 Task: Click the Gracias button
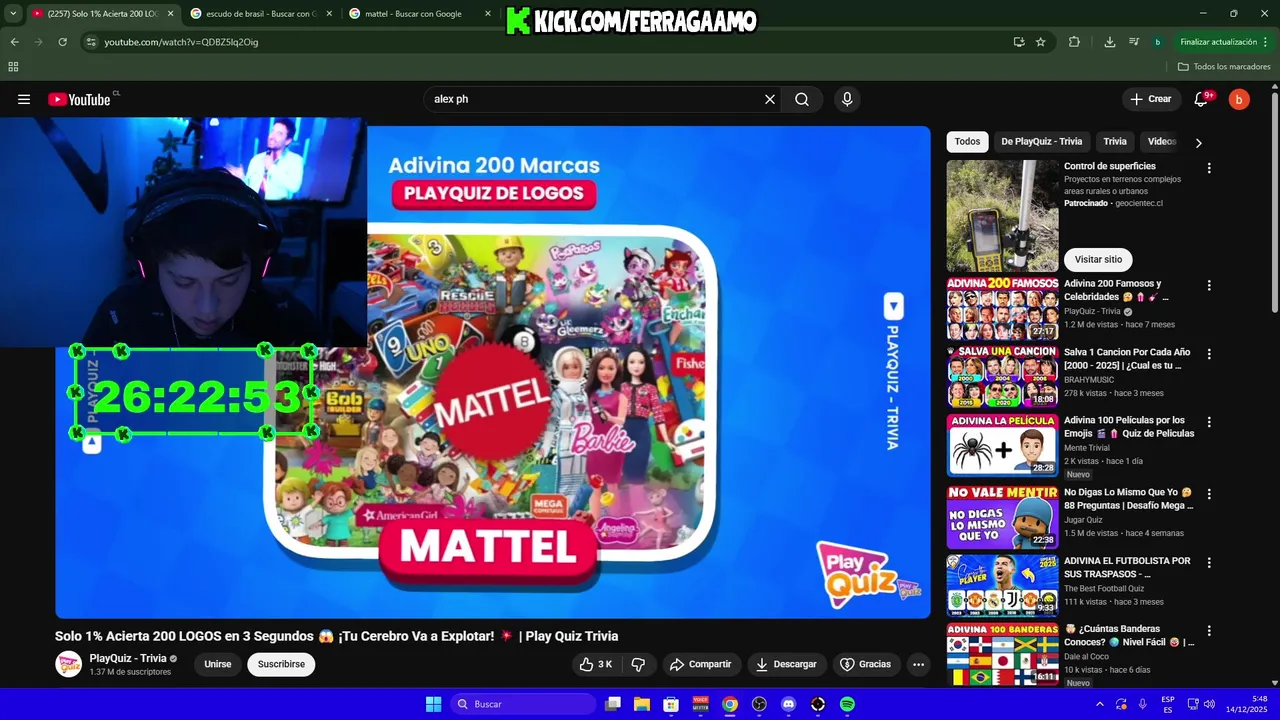tap(865, 664)
